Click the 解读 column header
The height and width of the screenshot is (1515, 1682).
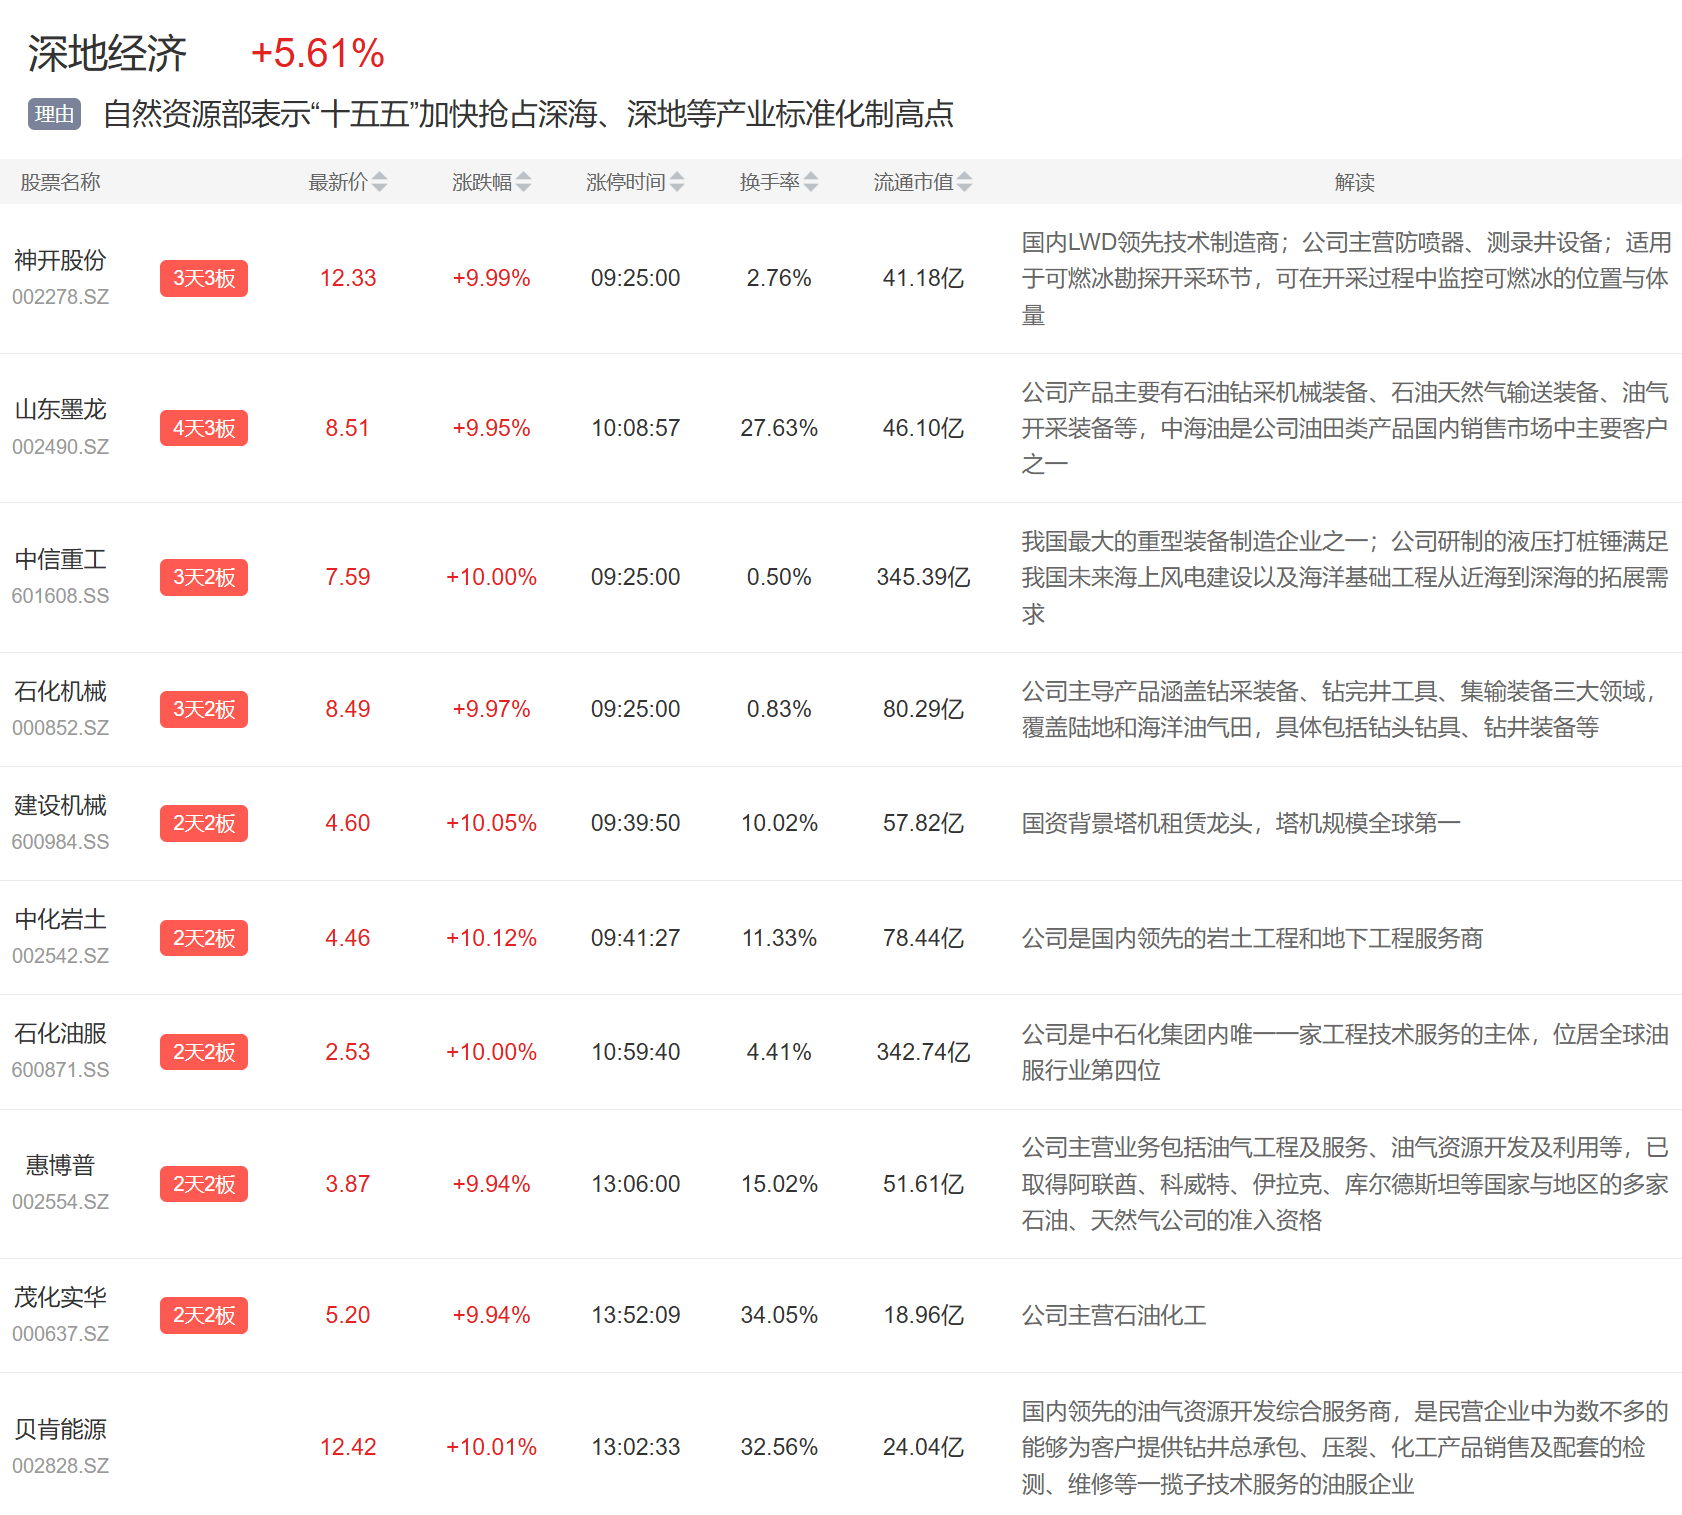pos(1354,182)
